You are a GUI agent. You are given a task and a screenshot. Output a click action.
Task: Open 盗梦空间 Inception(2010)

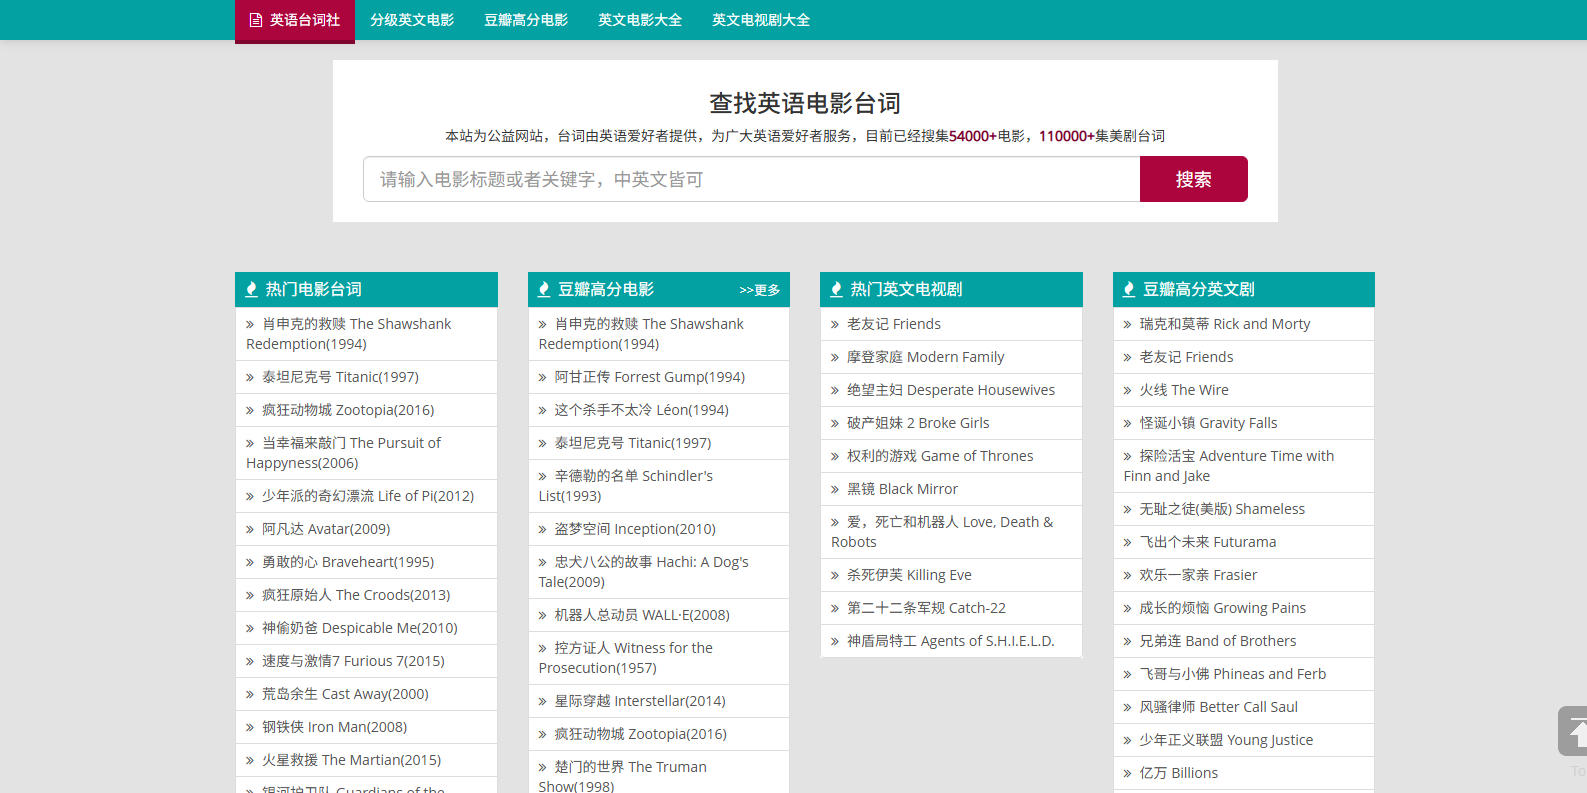point(635,529)
